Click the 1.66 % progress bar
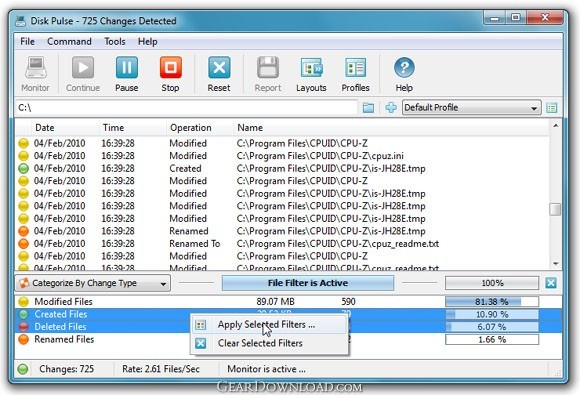Viewport: 580px width, 395px height. coord(492,340)
